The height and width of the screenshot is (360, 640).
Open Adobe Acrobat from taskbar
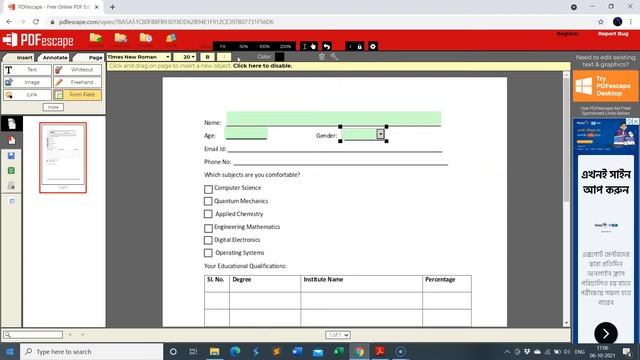[x=380, y=351]
